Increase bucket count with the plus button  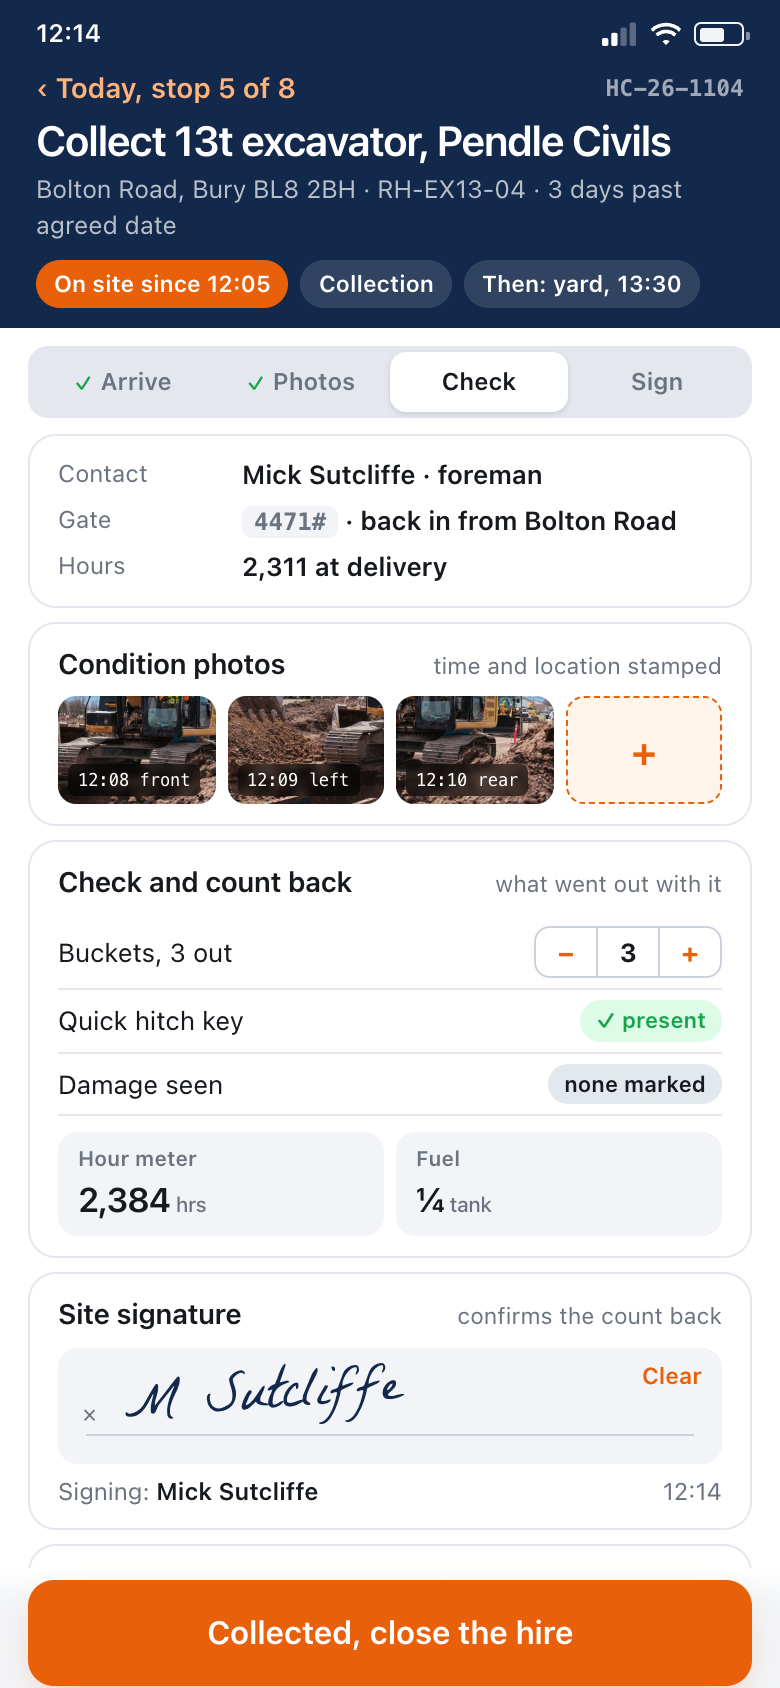690,953
